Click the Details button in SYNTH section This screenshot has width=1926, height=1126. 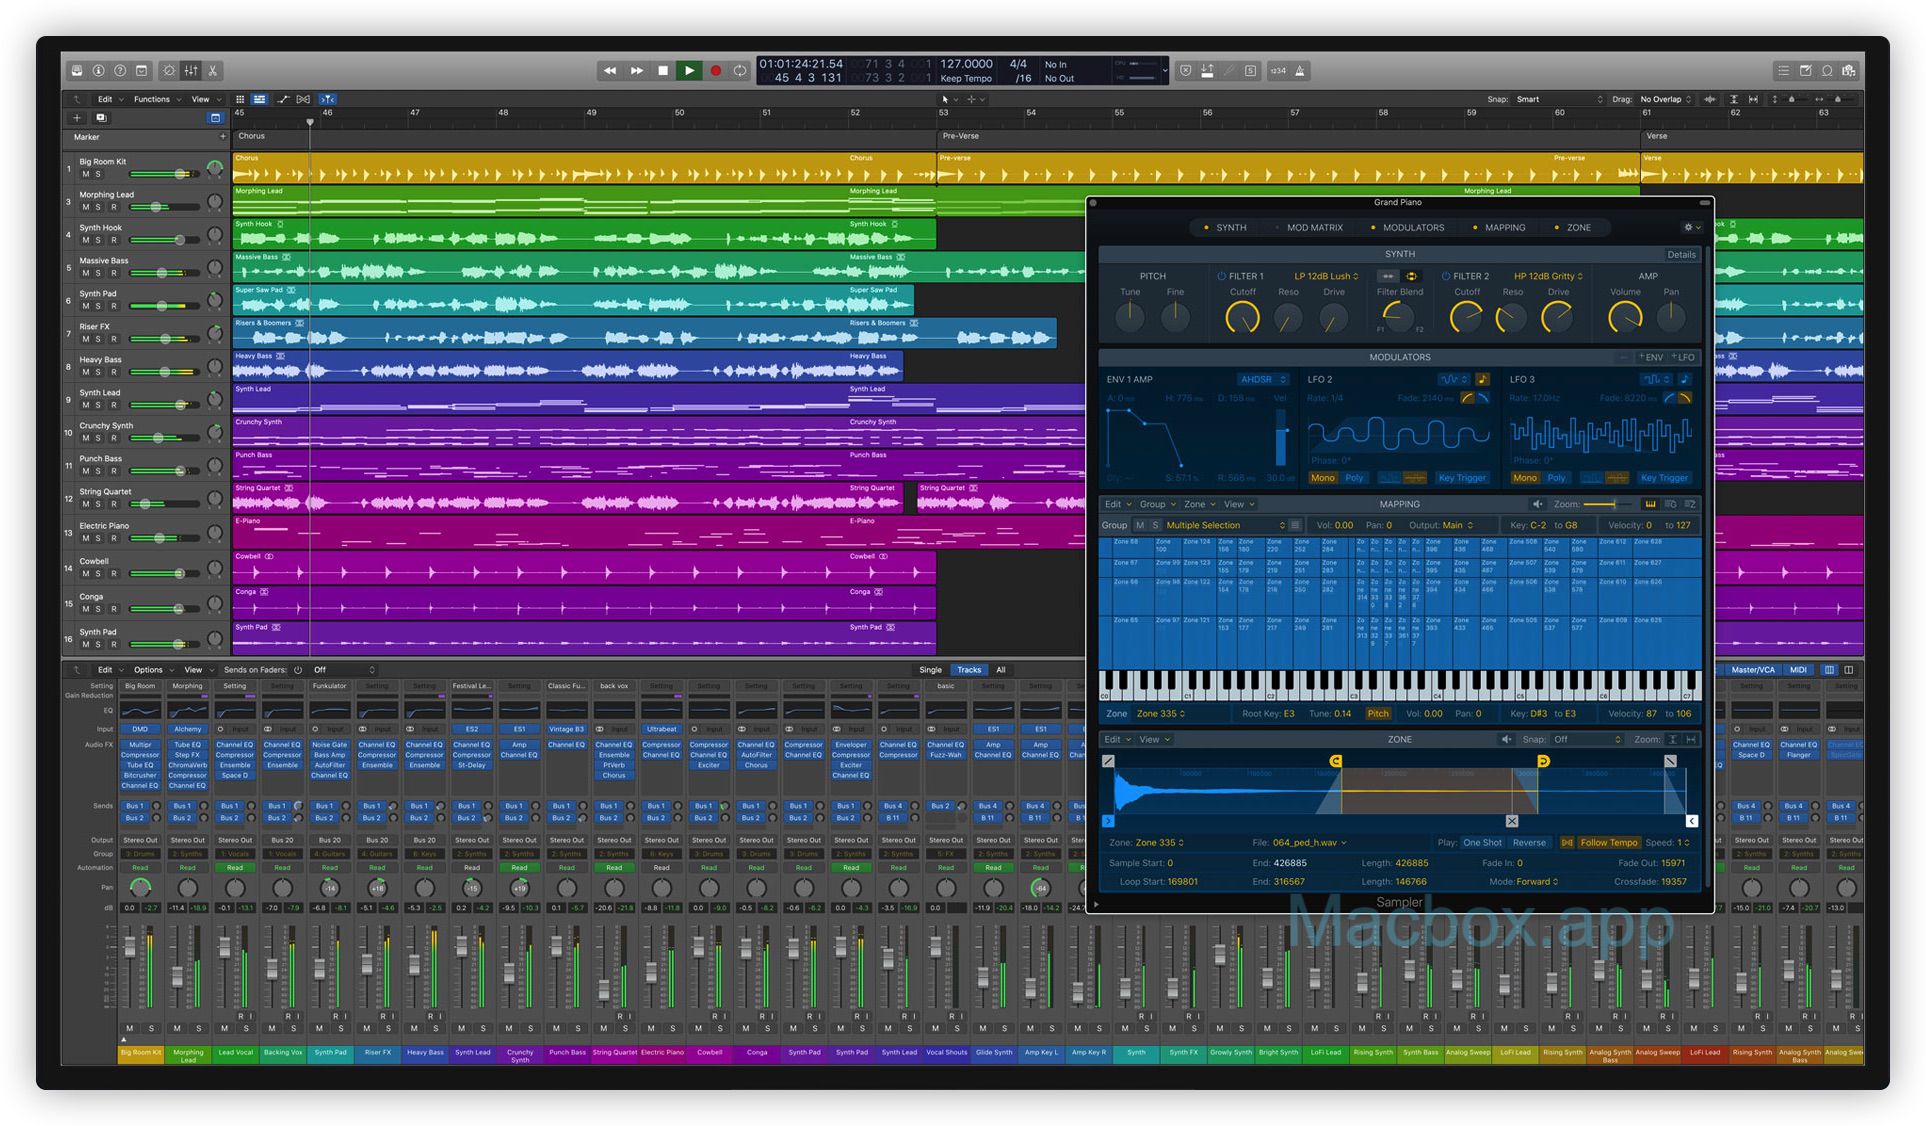pyautogui.click(x=1681, y=255)
